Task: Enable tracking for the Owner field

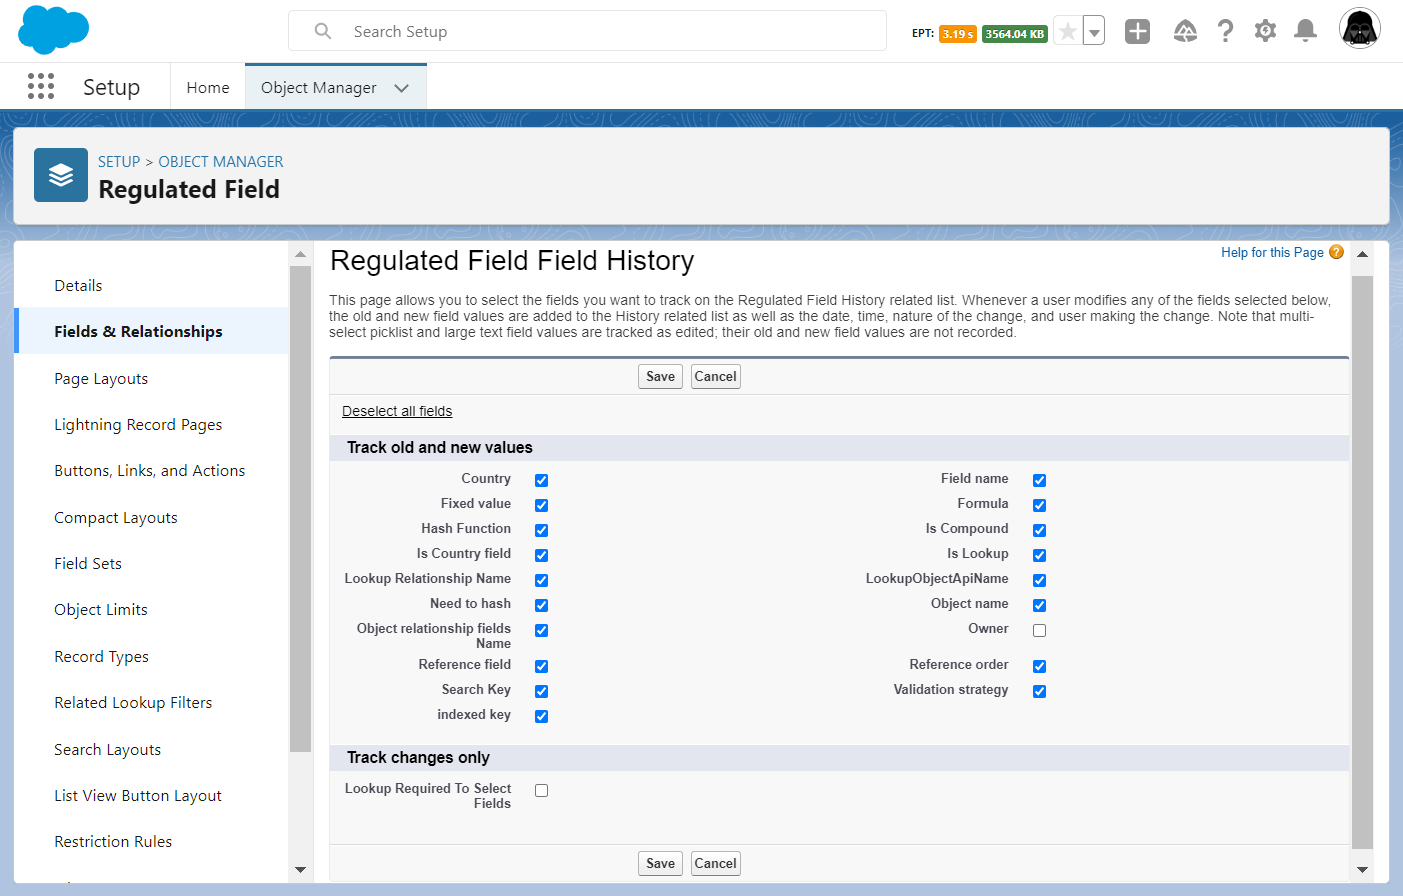Action: point(1039,630)
